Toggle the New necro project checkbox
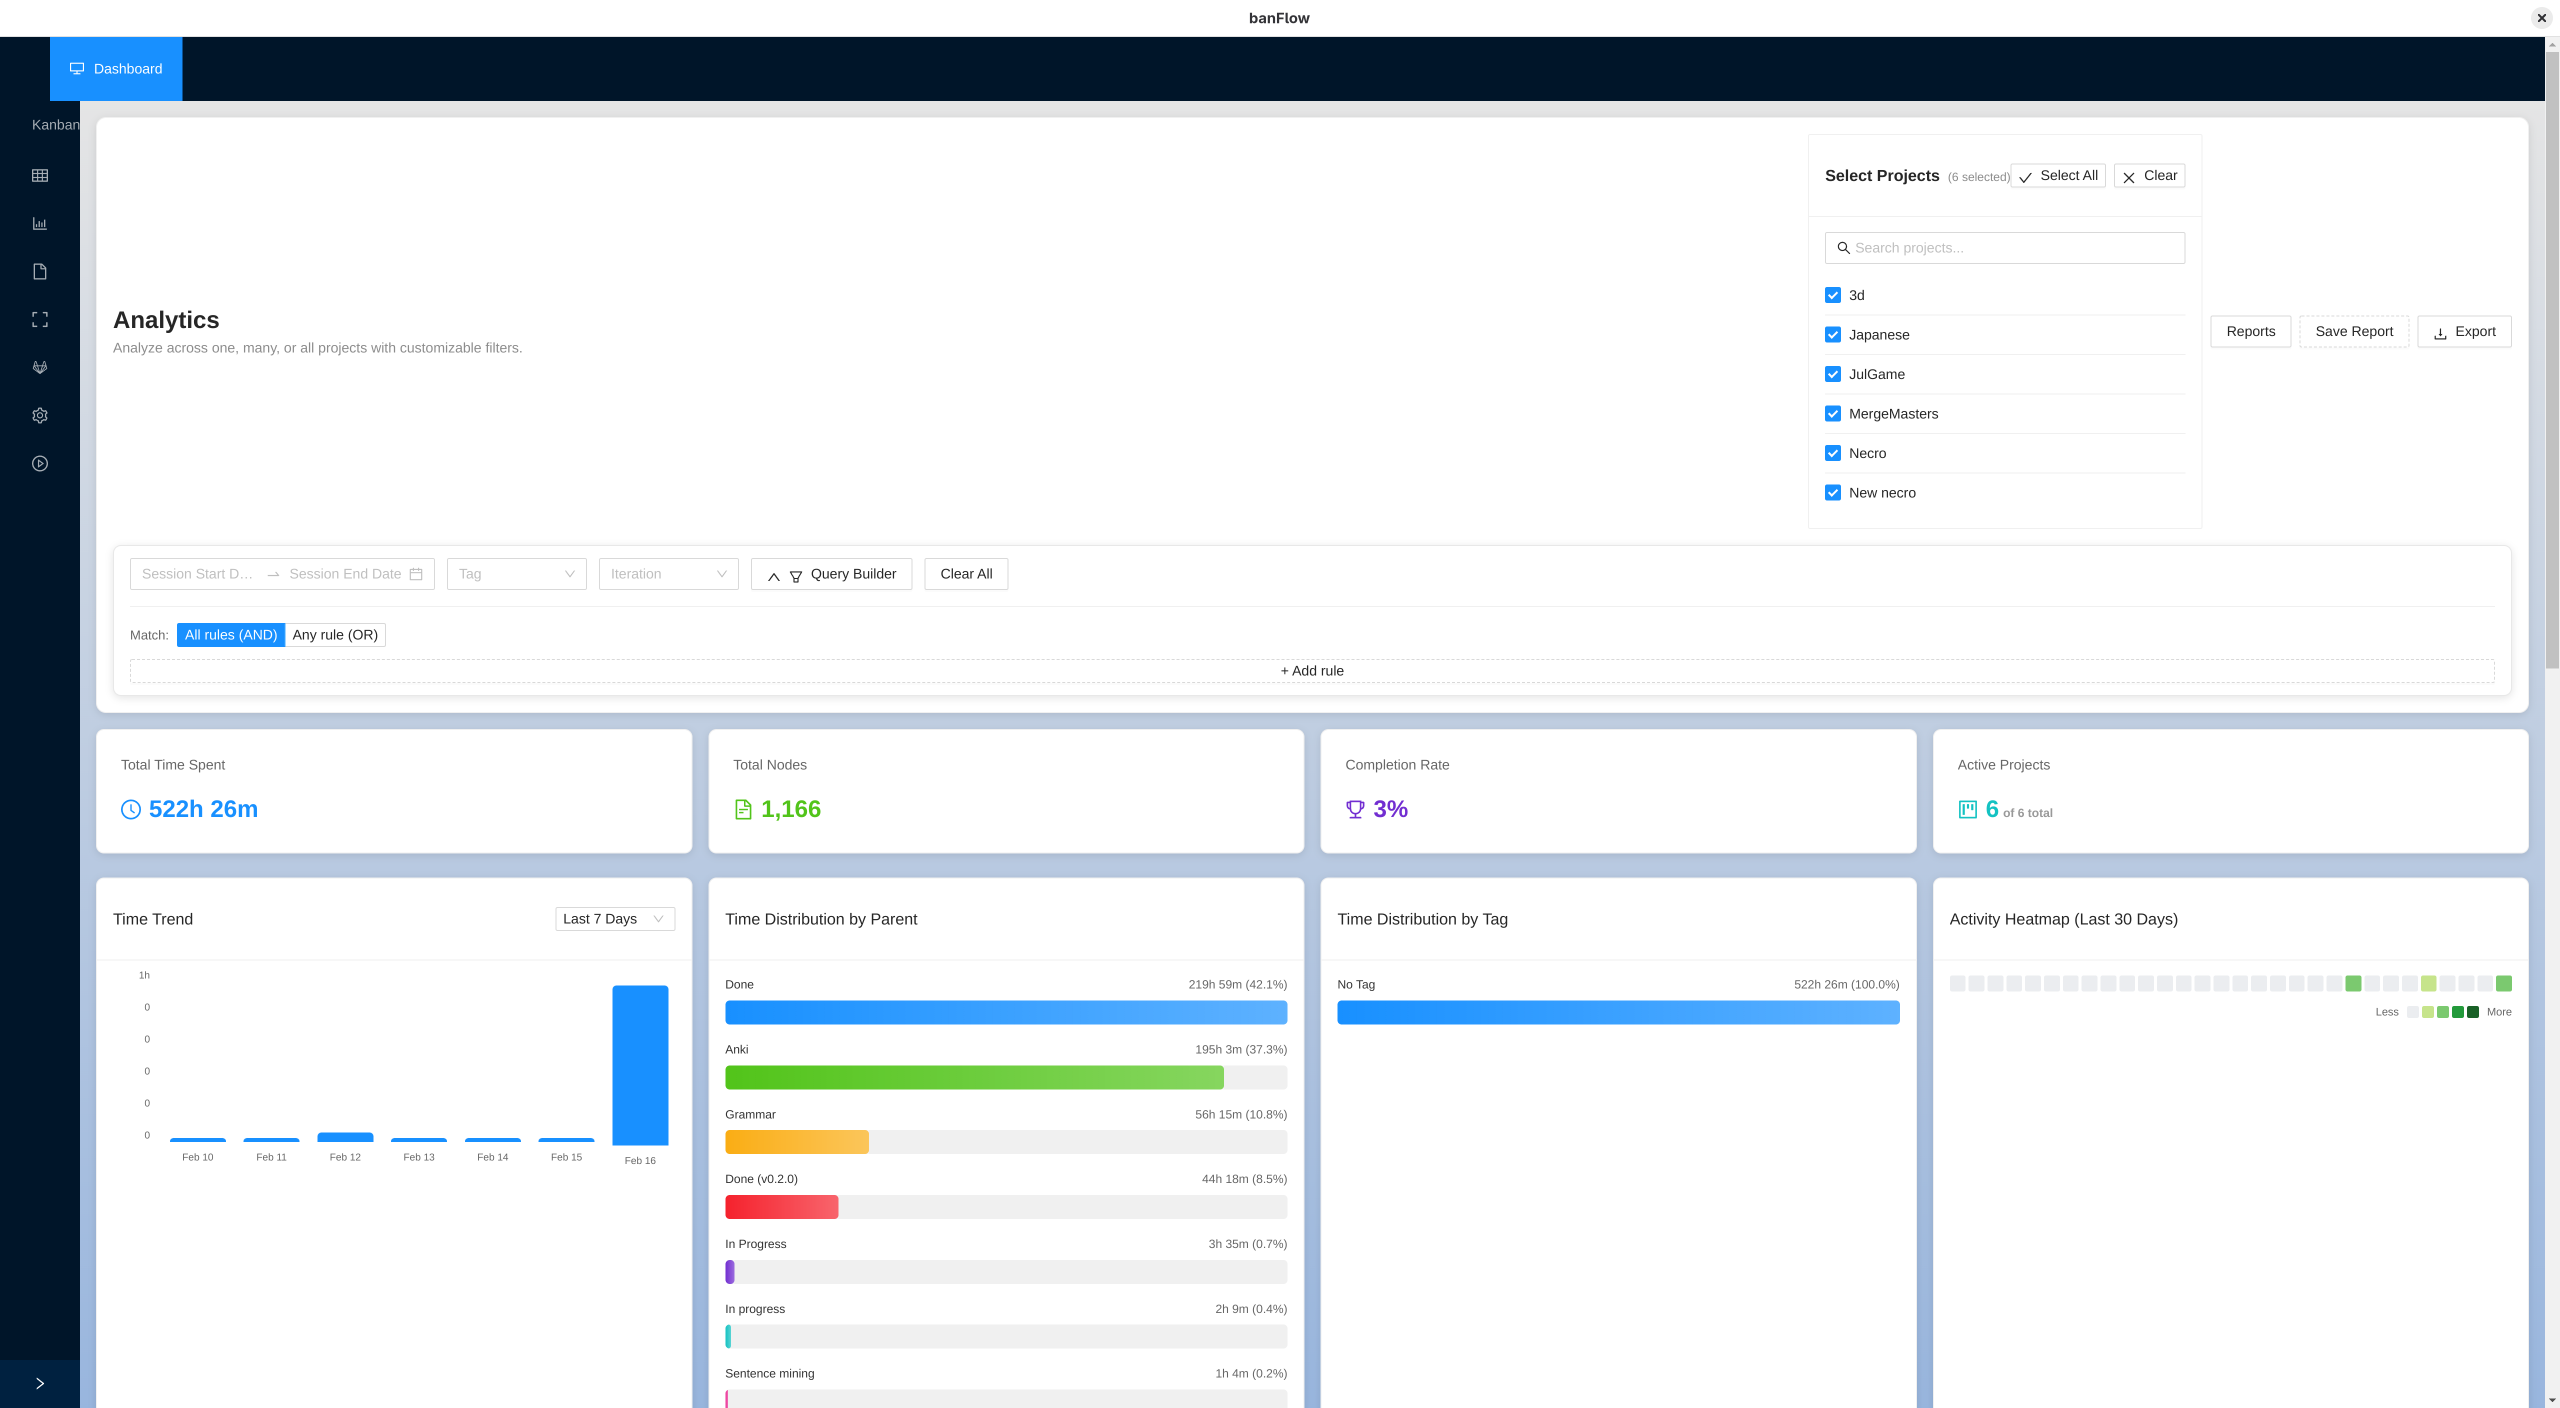Image resolution: width=2560 pixels, height=1408 pixels. tap(1833, 493)
